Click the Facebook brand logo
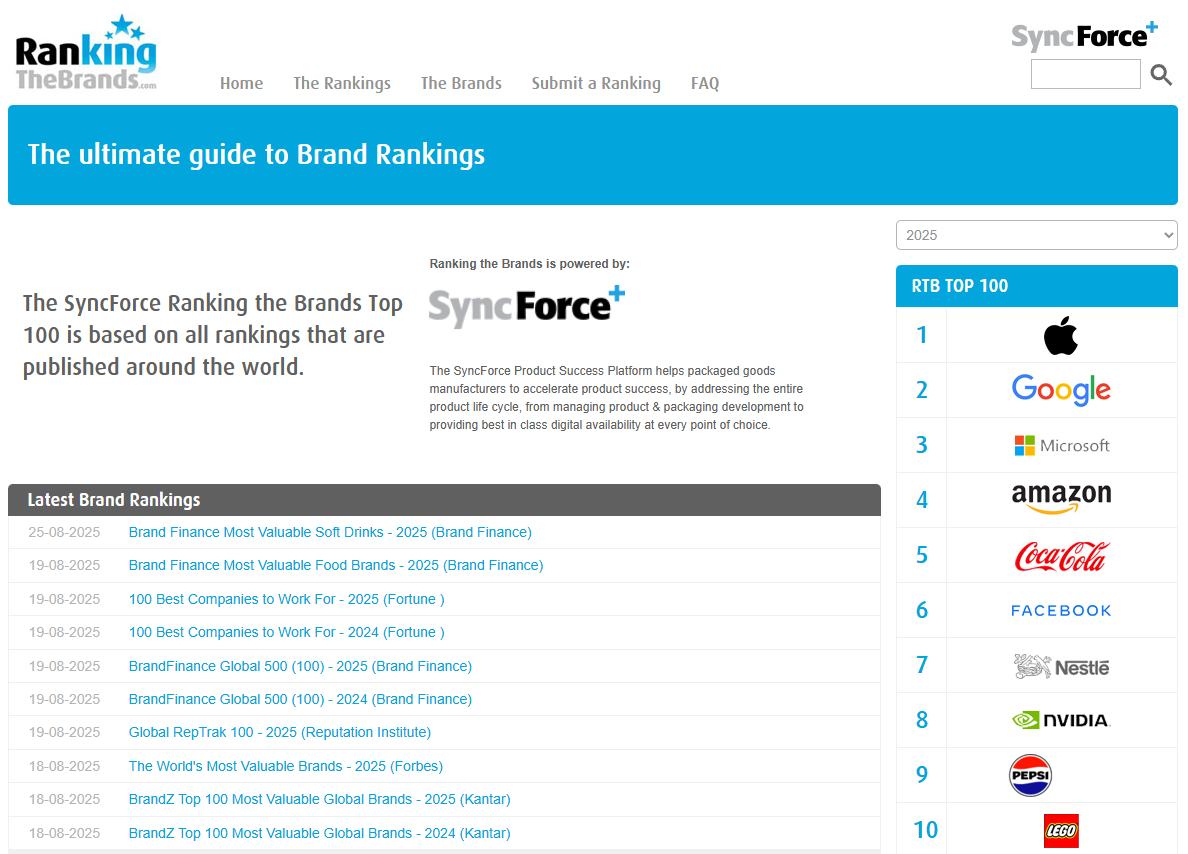Screen dimensions: 1188x854 pyautogui.click(x=1061, y=610)
